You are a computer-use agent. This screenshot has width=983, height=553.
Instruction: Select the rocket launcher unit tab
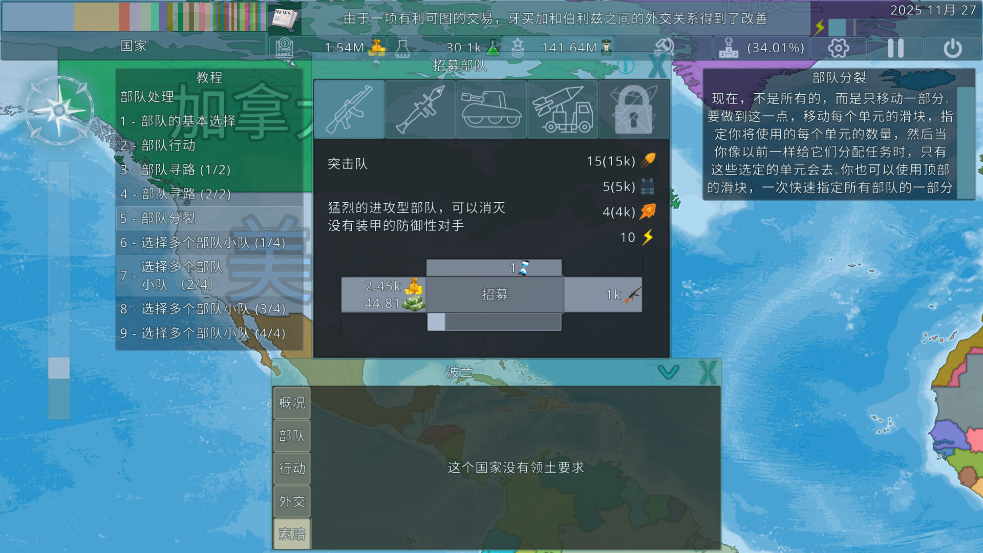420,110
